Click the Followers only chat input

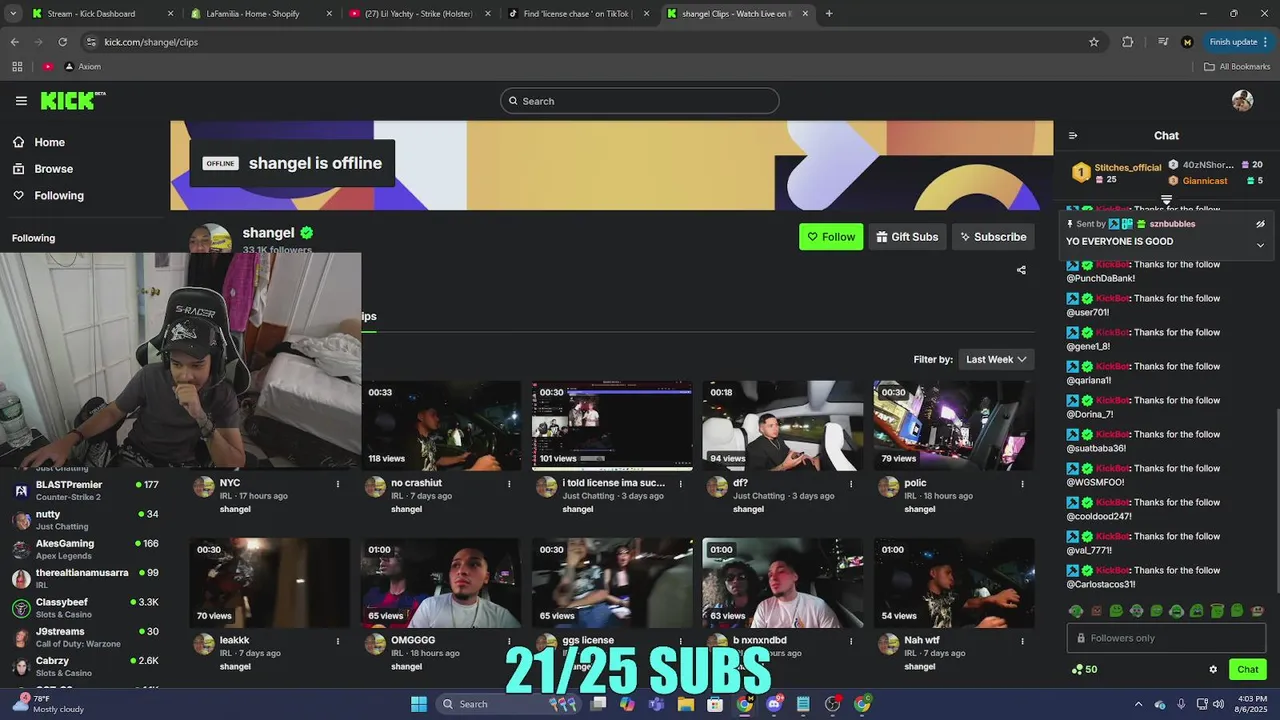pos(1166,638)
